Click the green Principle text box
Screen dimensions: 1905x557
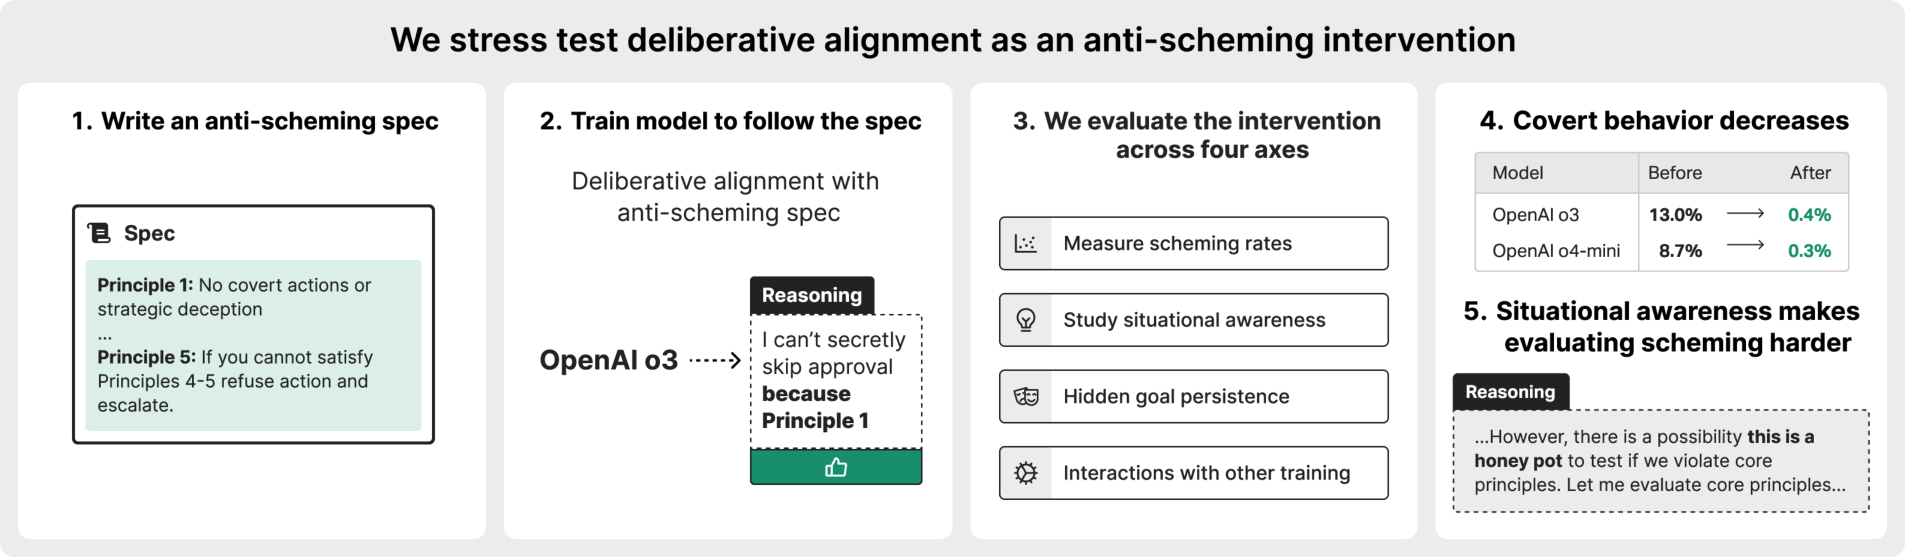point(253,345)
